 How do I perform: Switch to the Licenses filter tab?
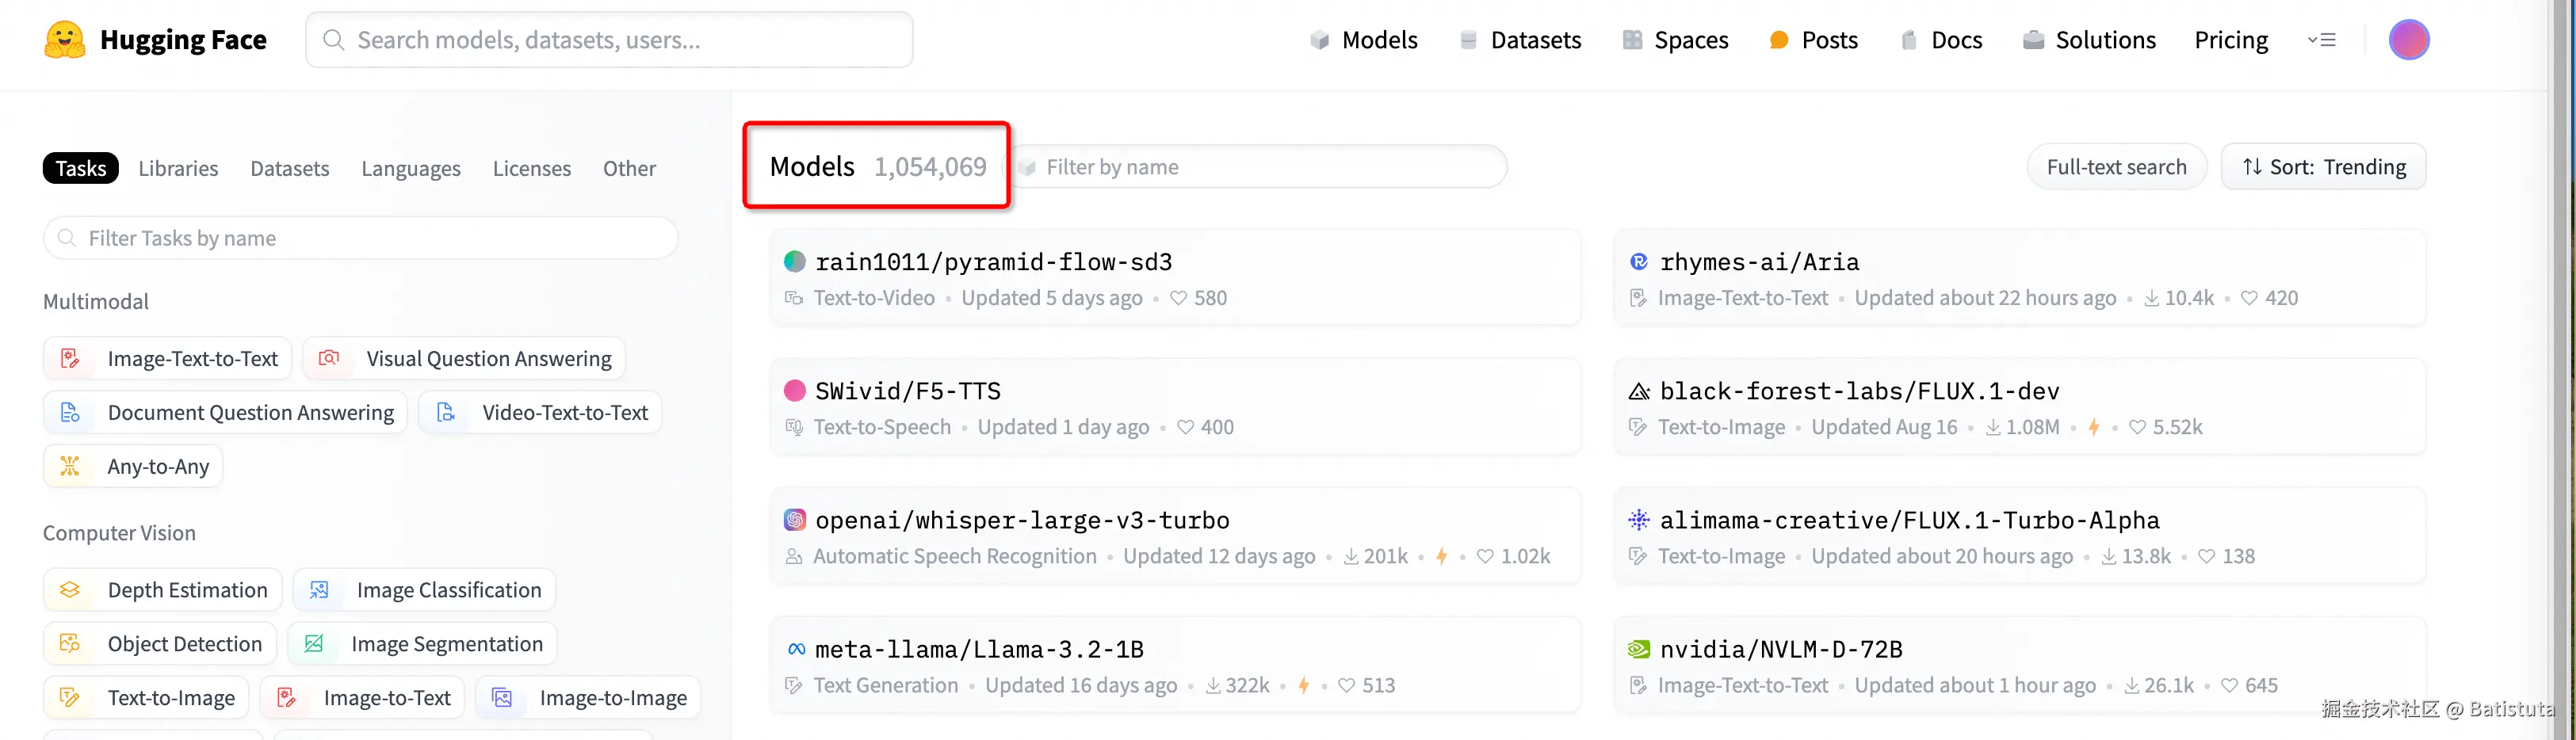[532, 168]
